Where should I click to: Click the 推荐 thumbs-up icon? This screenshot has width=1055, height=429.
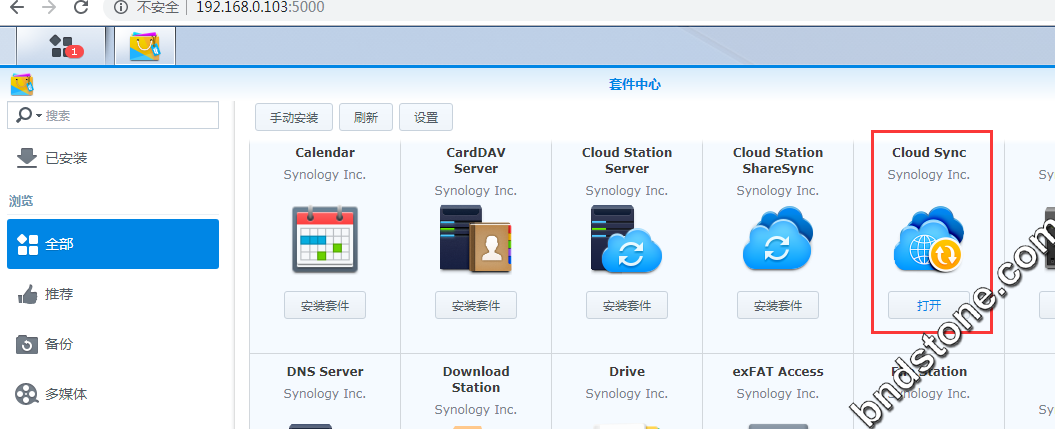(27, 294)
